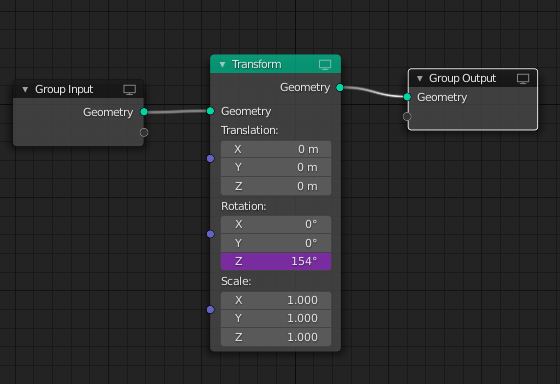560x384 pixels.
Task: Click the Group Input monitor icon
Action: coord(129,90)
